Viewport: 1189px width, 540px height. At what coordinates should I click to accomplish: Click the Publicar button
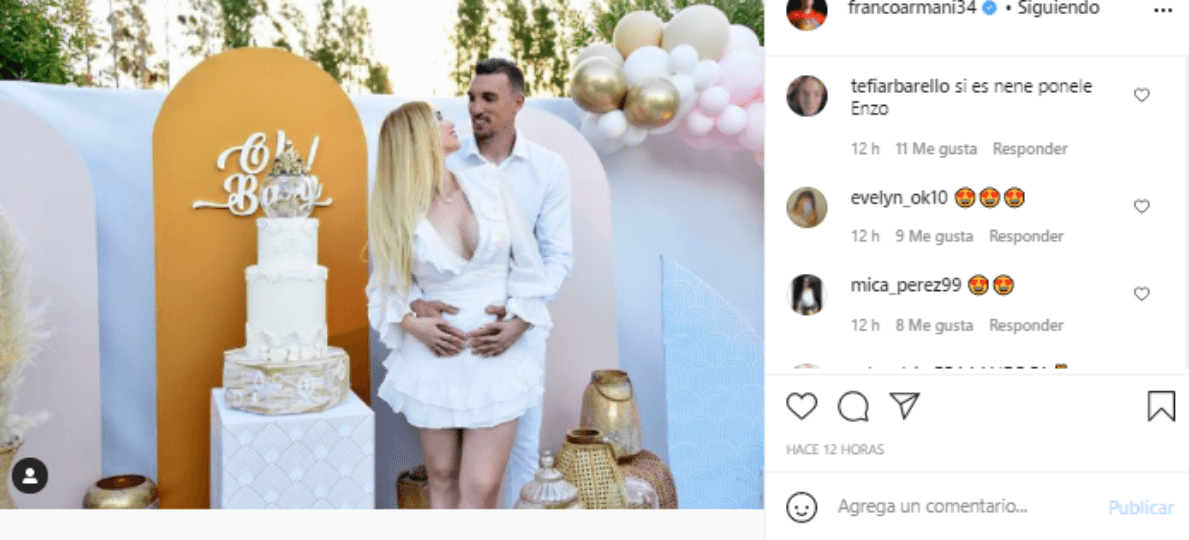point(1140,507)
